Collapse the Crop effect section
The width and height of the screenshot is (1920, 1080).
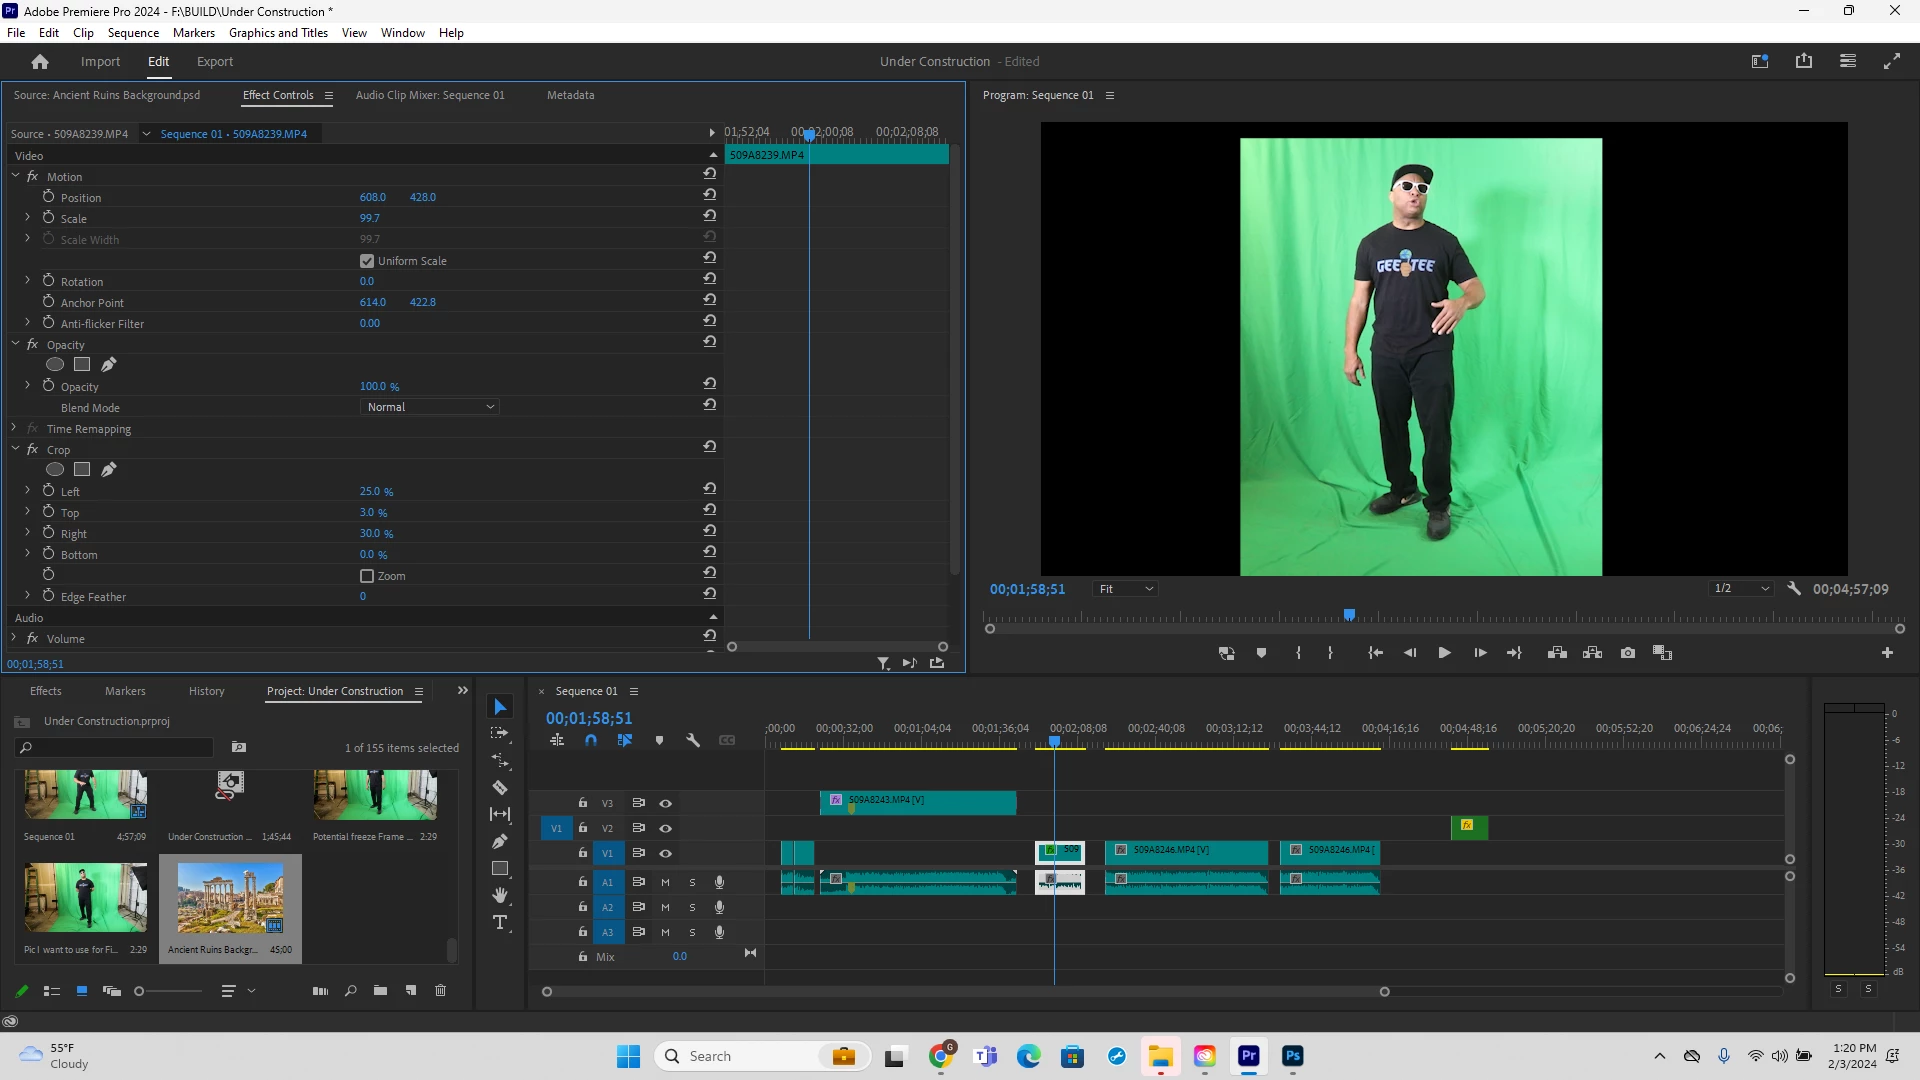point(15,450)
